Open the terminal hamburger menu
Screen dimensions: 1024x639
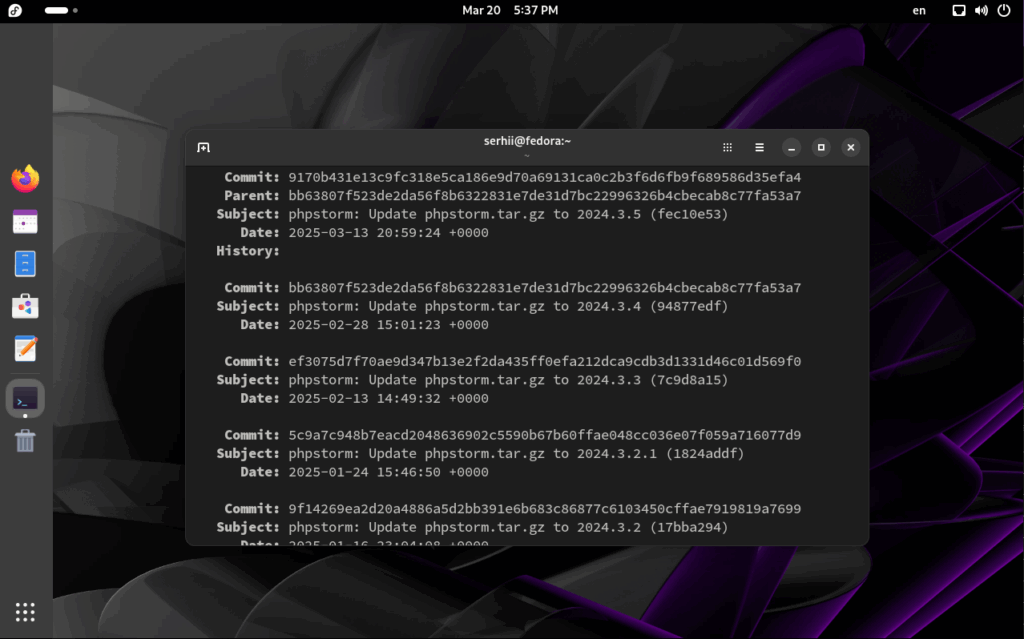(759, 148)
